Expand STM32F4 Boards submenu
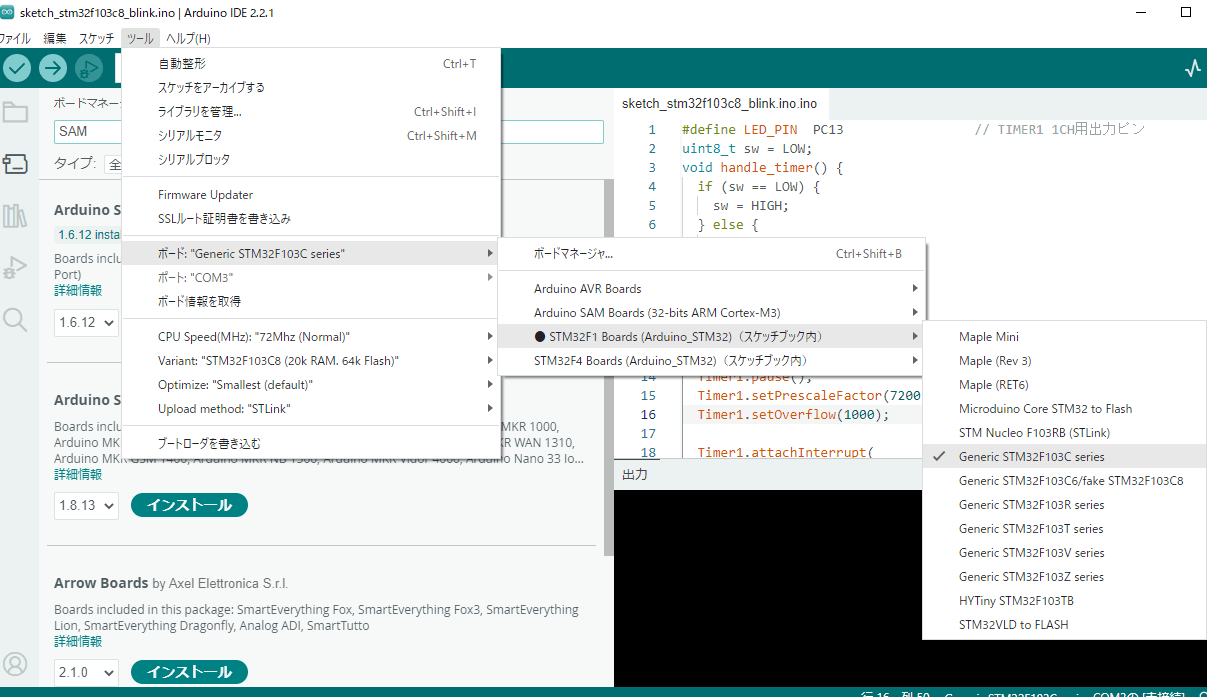 pos(712,361)
